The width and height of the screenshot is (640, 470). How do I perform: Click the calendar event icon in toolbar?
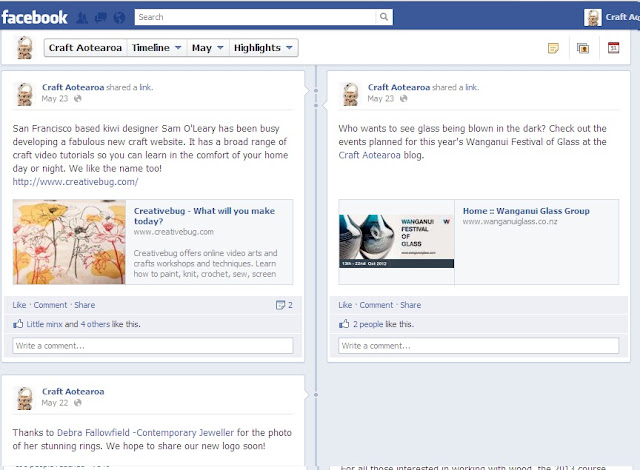[x=613, y=48]
